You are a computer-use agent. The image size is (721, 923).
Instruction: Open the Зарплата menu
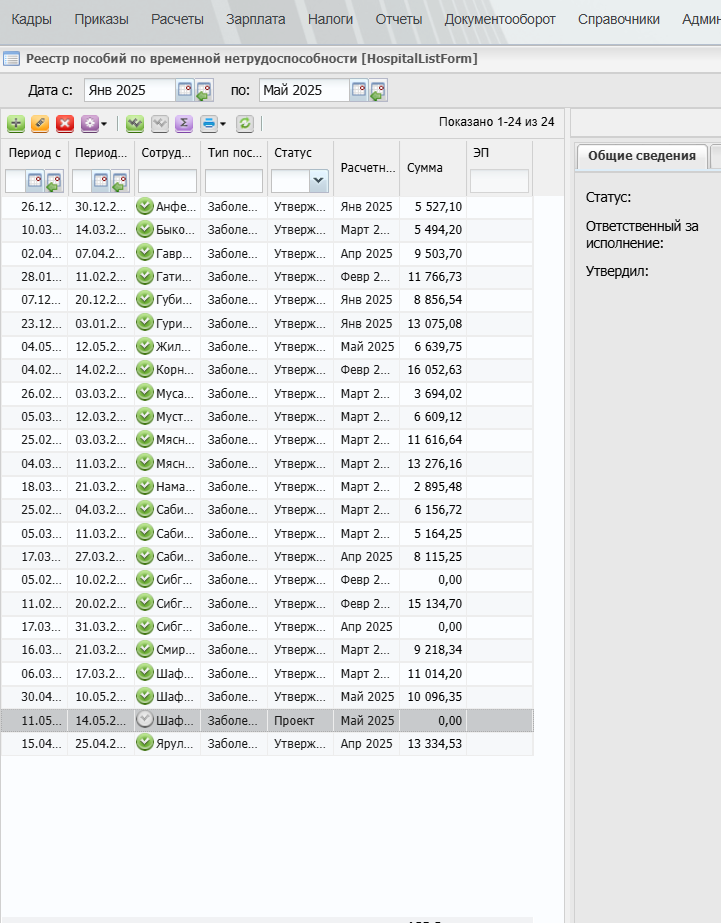click(x=255, y=19)
